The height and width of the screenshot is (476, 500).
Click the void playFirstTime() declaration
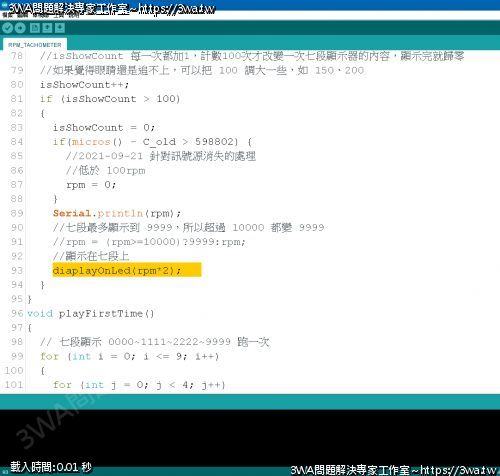click(91, 314)
